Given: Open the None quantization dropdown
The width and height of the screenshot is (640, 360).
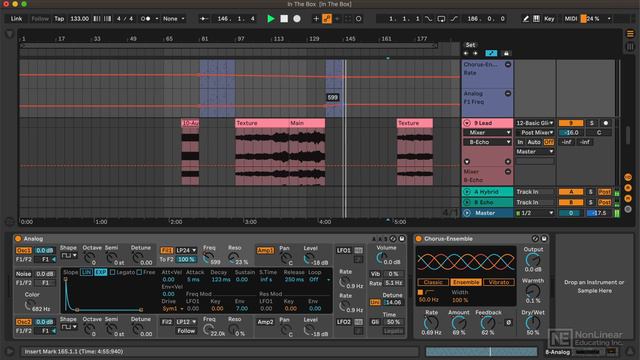Looking at the screenshot, I should click(x=173, y=19).
